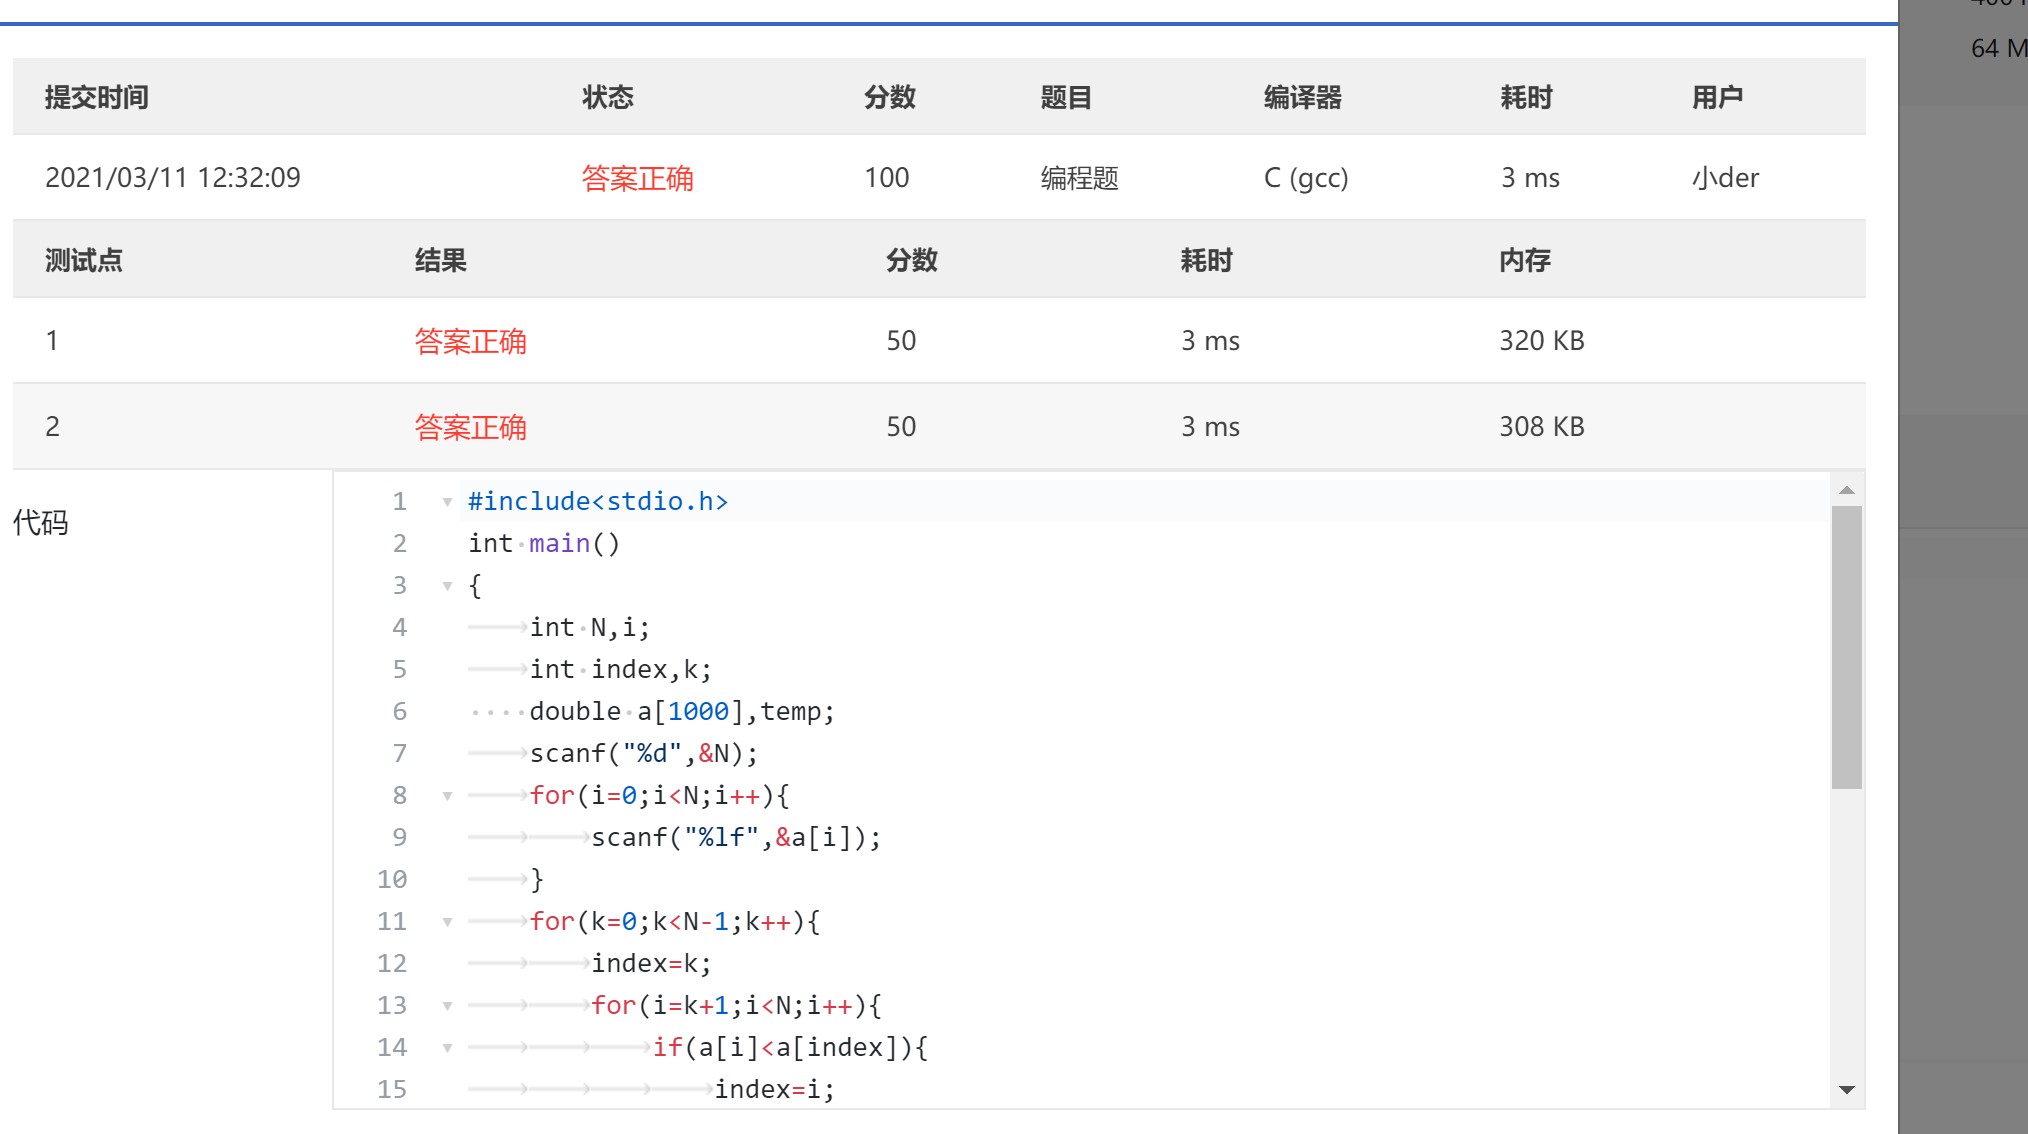
Task: Collapse the if block fold at line 14
Action: tap(447, 1048)
